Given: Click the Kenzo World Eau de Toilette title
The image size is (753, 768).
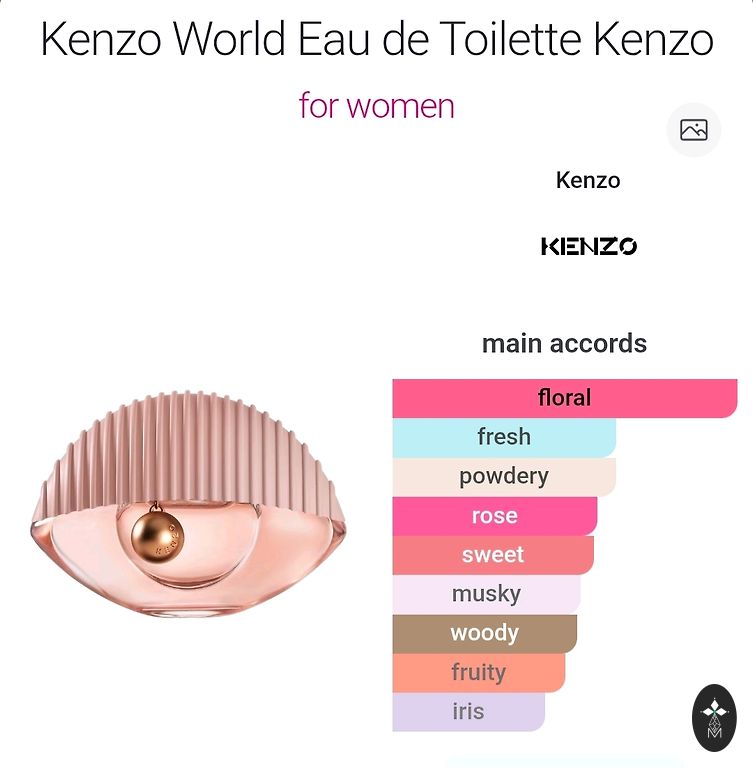Looking at the screenshot, I should tap(376, 38).
